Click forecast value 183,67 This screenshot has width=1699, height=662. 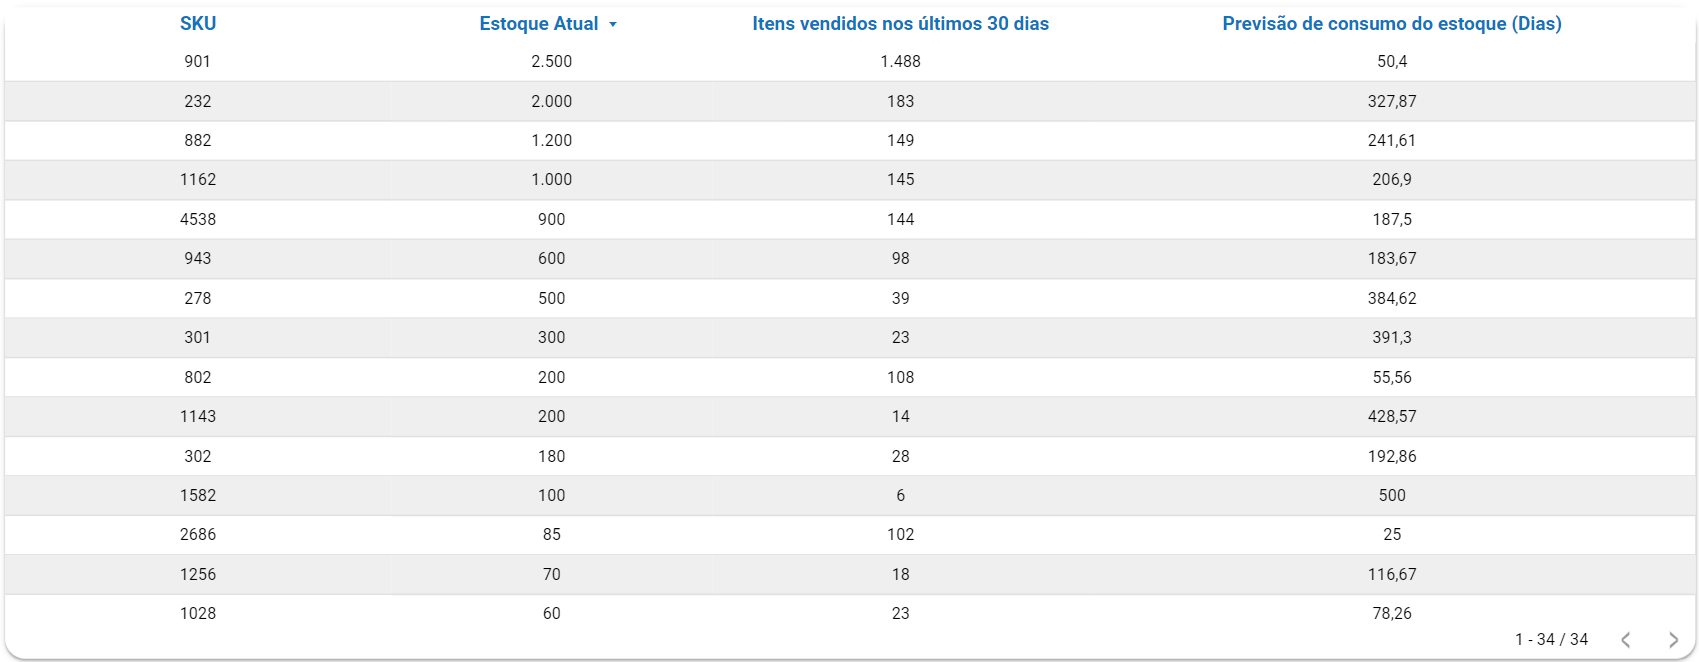[1391, 259]
